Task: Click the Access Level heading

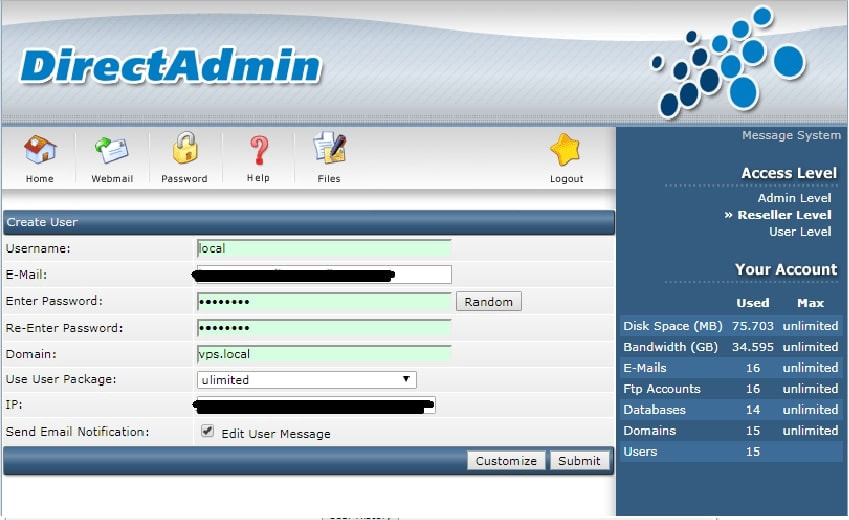Action: [789, 173]
